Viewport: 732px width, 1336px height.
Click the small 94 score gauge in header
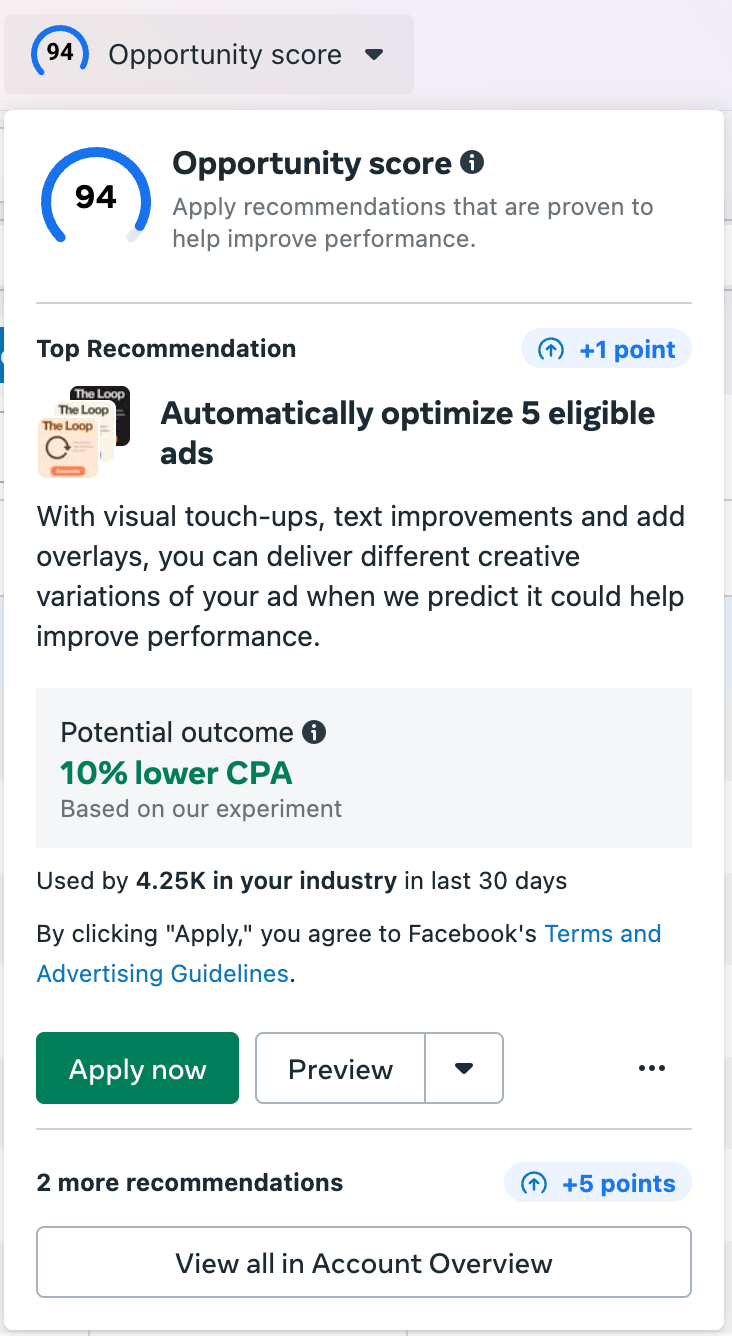coord(60,52)
